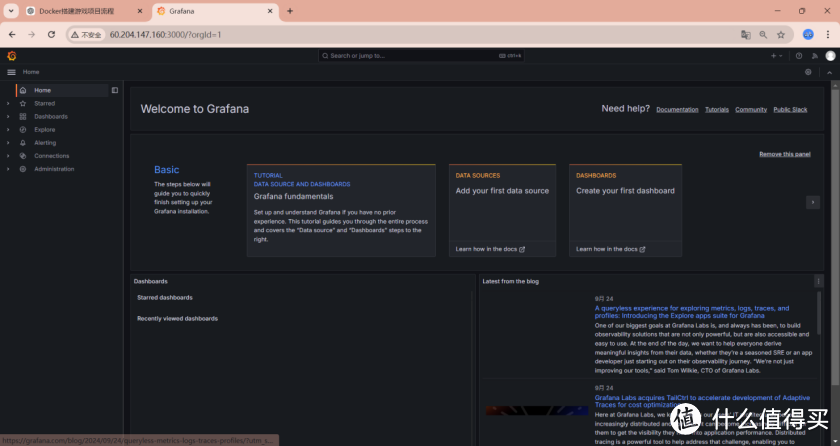Open the plus New dropdown menu
Viewport: 840px width, 446px height.
point(776,56)
